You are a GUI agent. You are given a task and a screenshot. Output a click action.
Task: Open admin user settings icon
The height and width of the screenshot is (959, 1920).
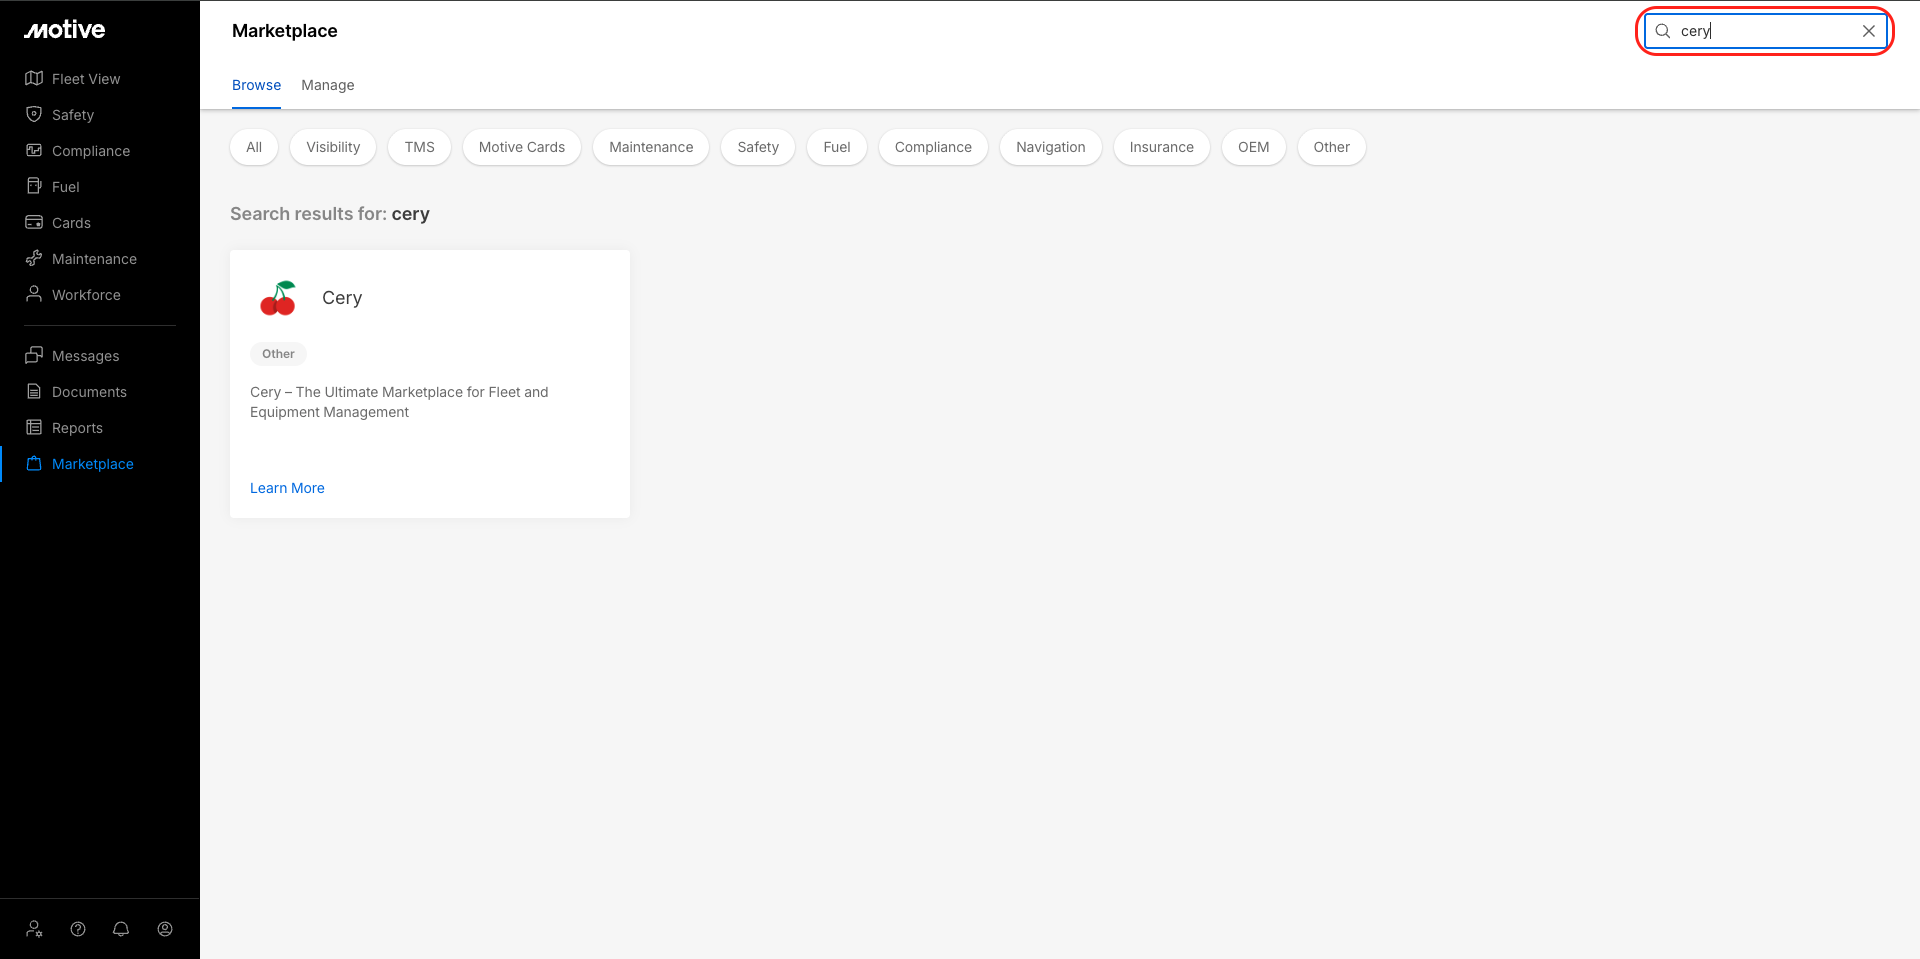35,929
